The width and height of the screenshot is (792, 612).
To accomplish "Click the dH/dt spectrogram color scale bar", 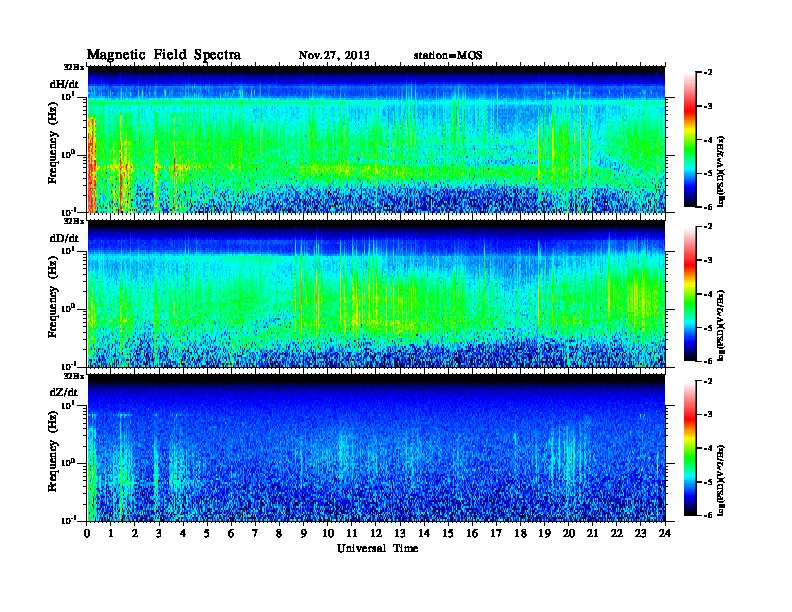I will point(690,140).
